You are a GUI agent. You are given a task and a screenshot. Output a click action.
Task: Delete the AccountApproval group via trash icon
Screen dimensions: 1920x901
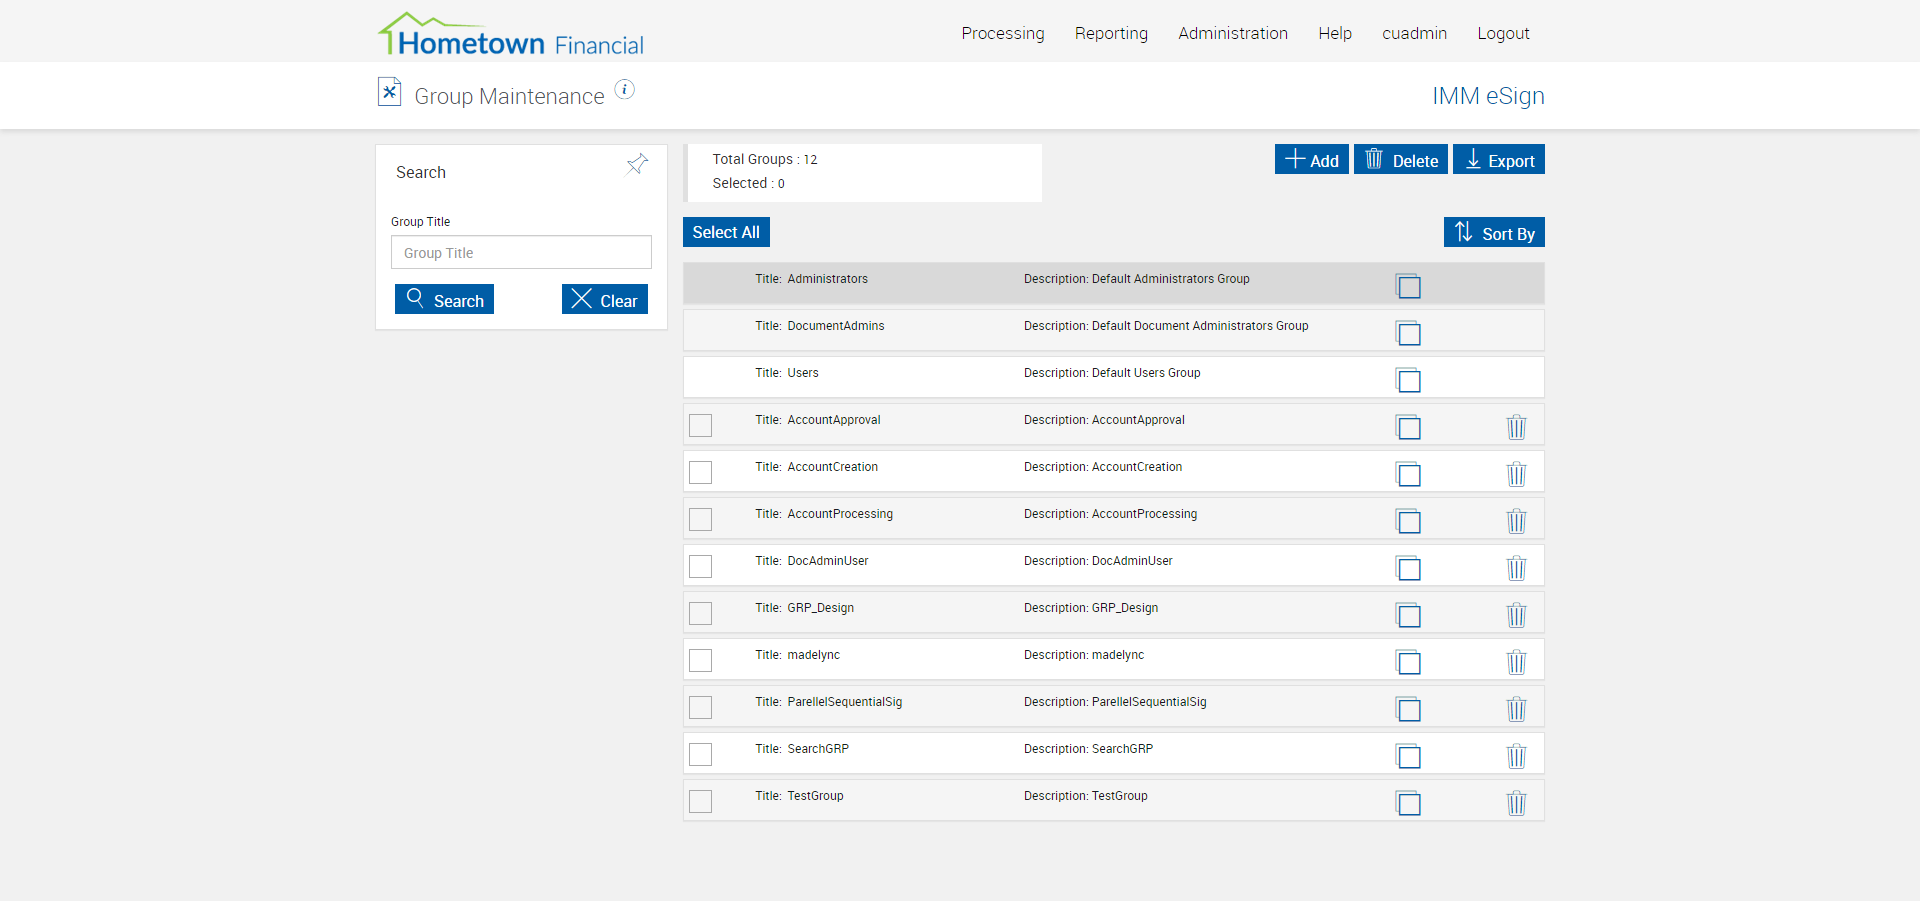(x=1516, y=427)
